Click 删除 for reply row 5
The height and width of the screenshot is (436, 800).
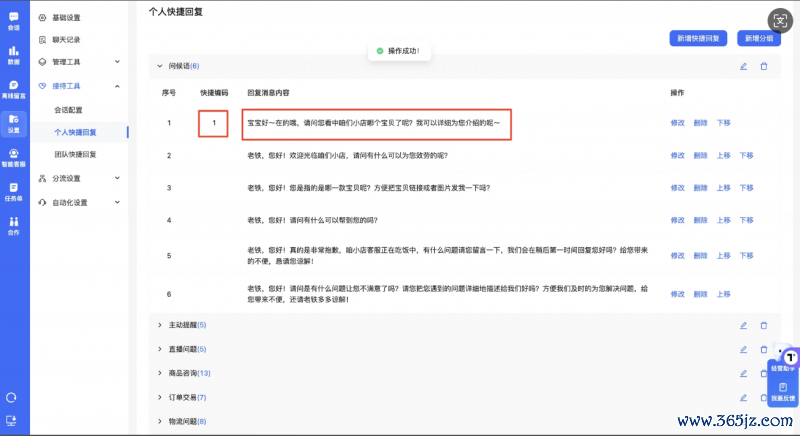[701, 255]
